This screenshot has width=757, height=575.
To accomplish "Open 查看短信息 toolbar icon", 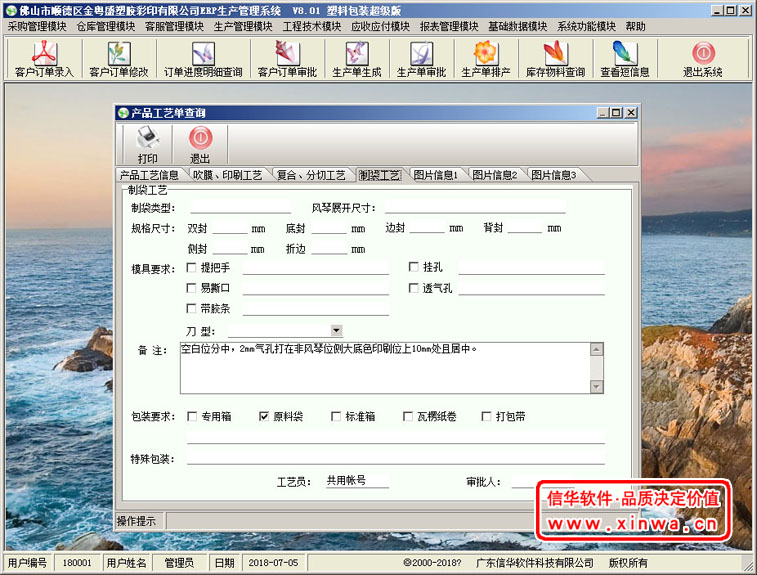I will (624, 58).
